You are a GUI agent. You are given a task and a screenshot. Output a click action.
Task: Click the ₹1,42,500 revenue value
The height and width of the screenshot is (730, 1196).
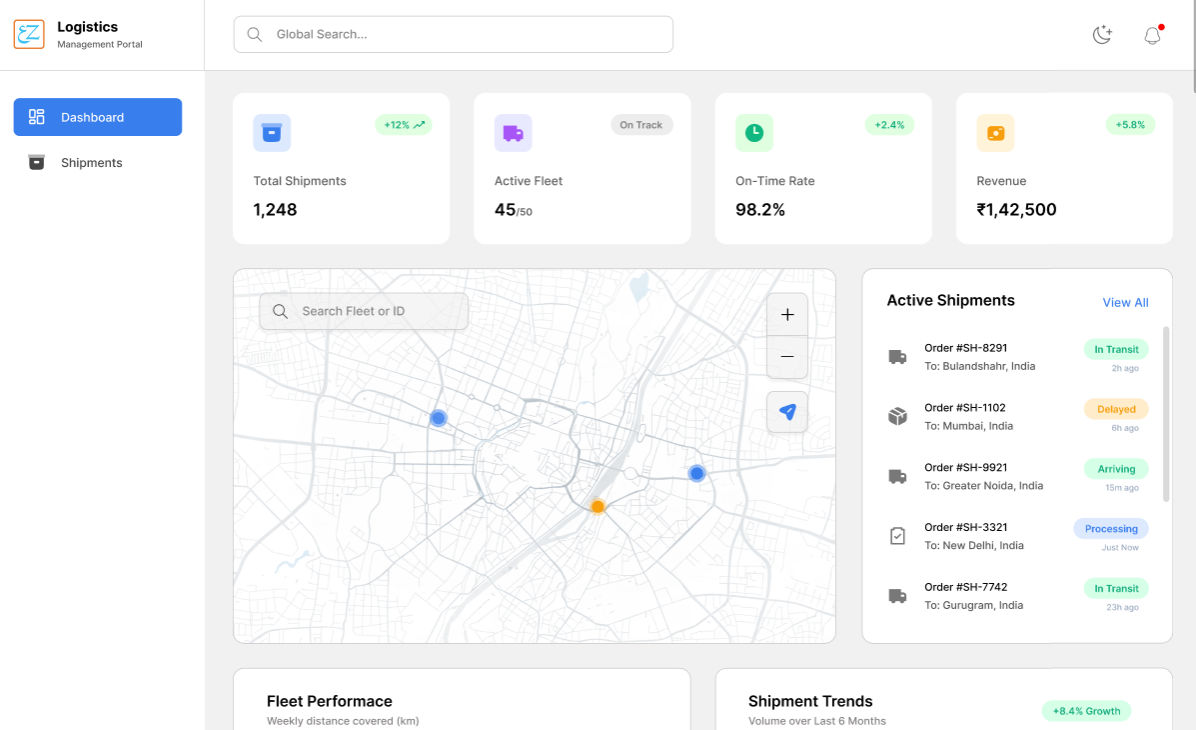tap(1017, 210)
